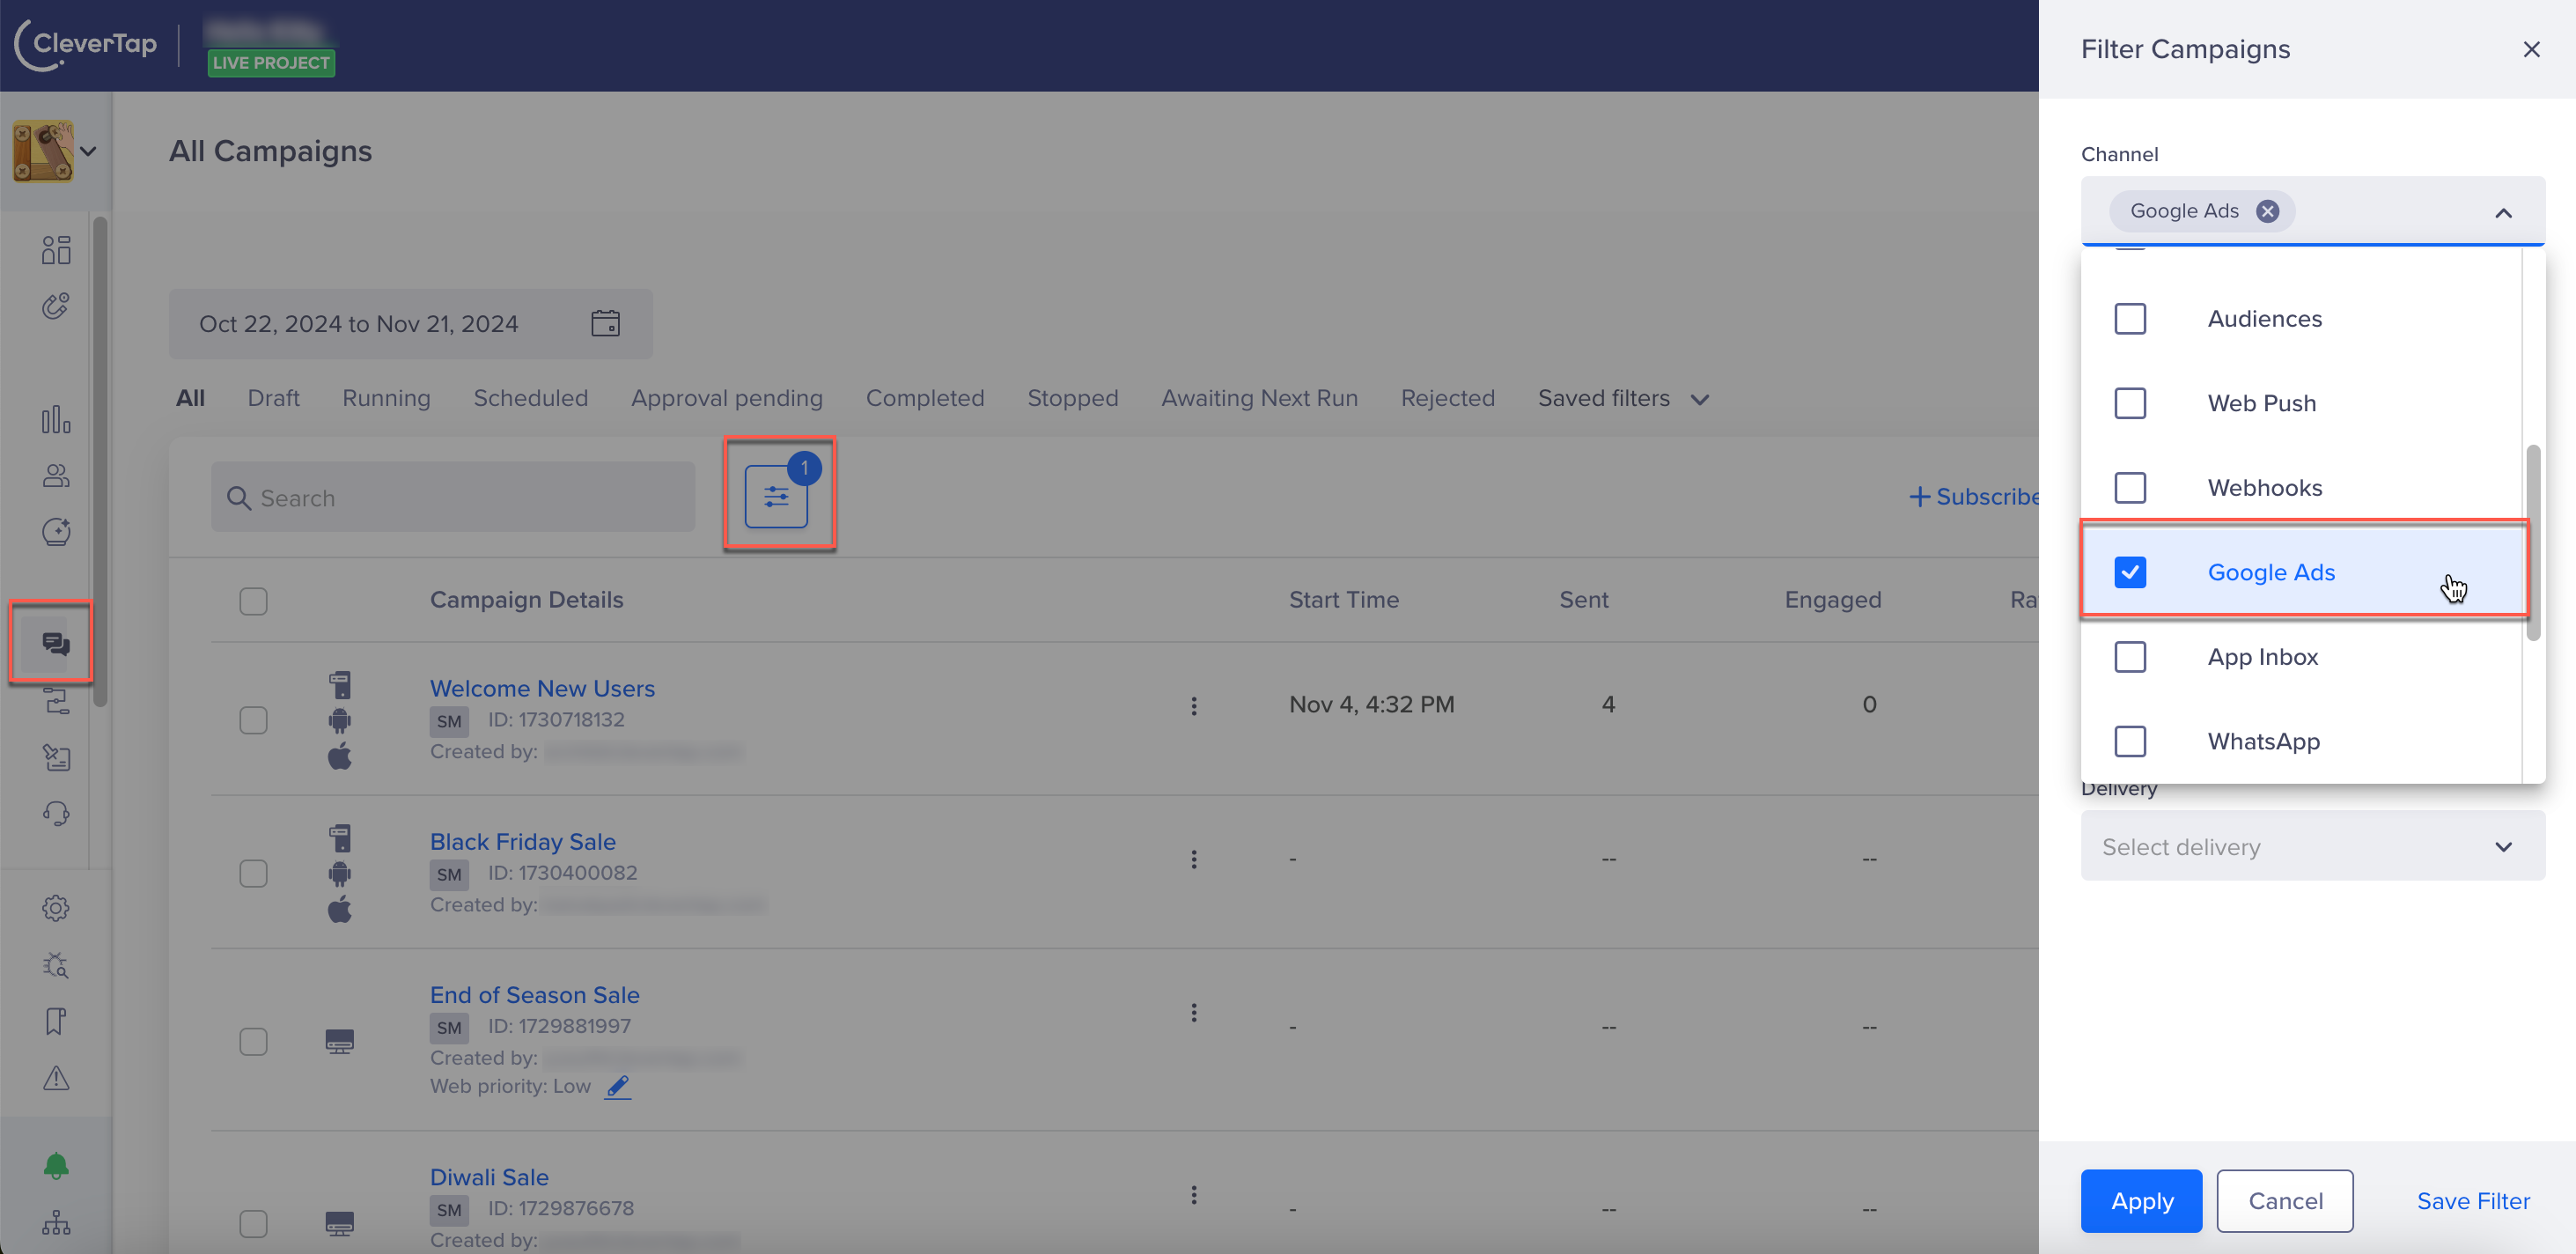Image resolution: width=2576 pixels, height=1254 pixels.
Task: Check the WhatsApp channel checkbox
Action: coord(2131,741)
